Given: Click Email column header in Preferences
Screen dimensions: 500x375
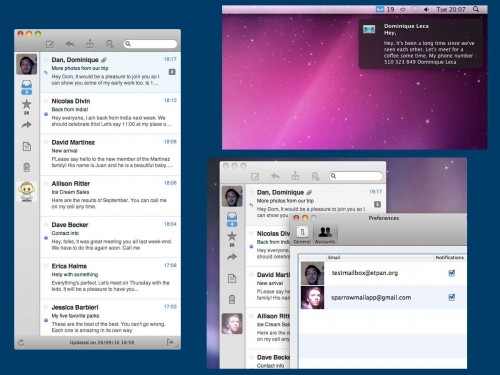Looking at the screenshot, I should tap(379, 257).
